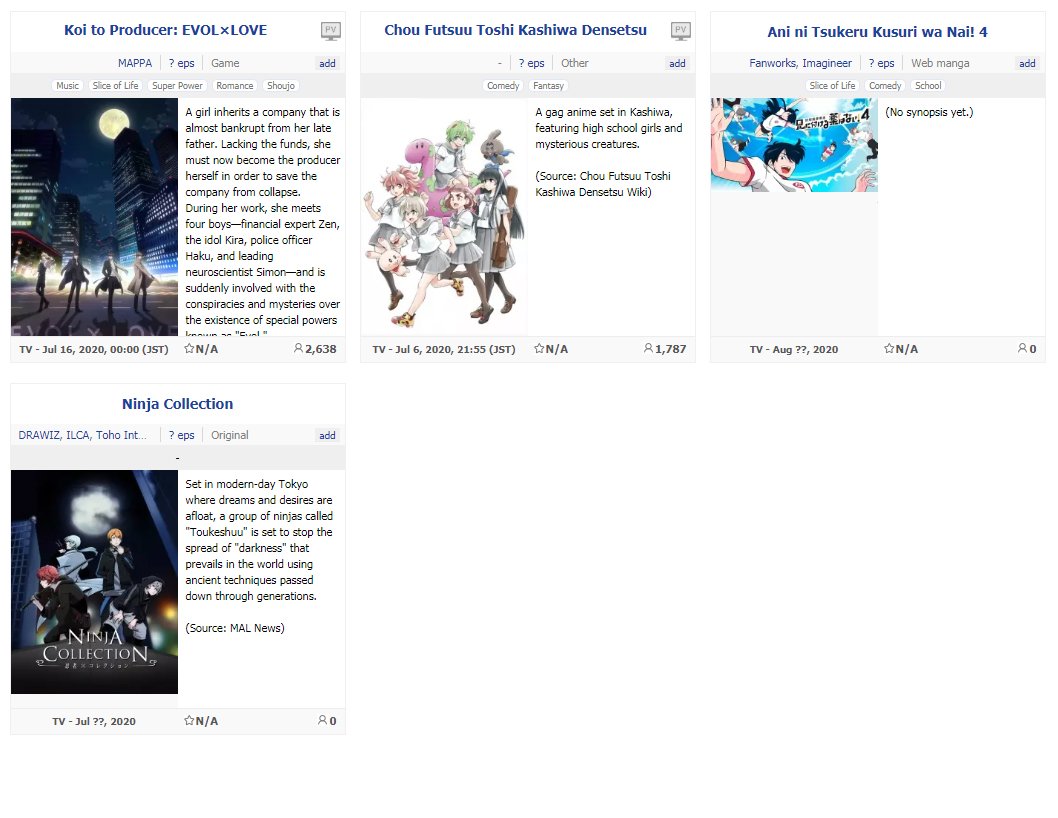Viewport: 1058px width, 818px height.
Task: Add Chou Futsuu Toshi Kashiwa Densetsu to list
Action: pos(677,63)
